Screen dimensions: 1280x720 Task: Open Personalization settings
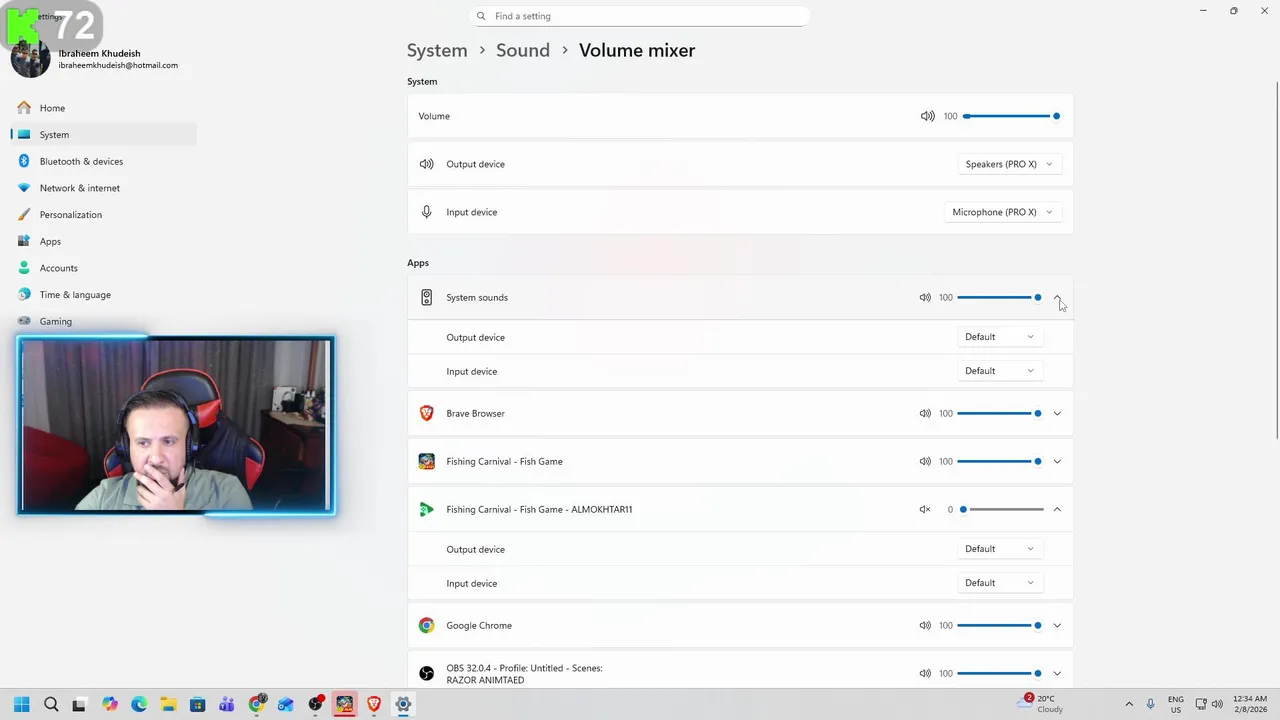click(x=104, y=214)
